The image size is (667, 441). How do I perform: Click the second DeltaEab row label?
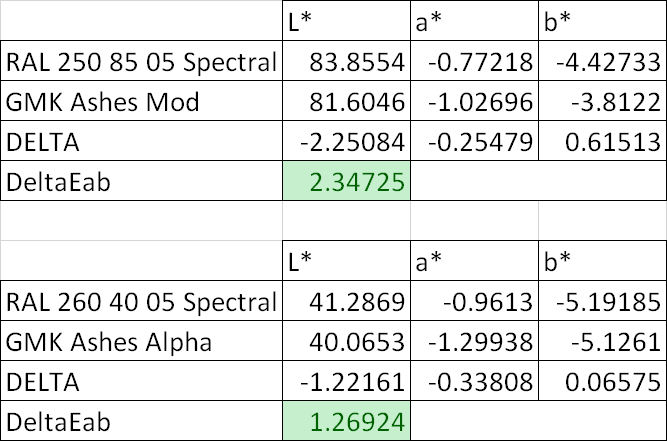tap(140, 421)
